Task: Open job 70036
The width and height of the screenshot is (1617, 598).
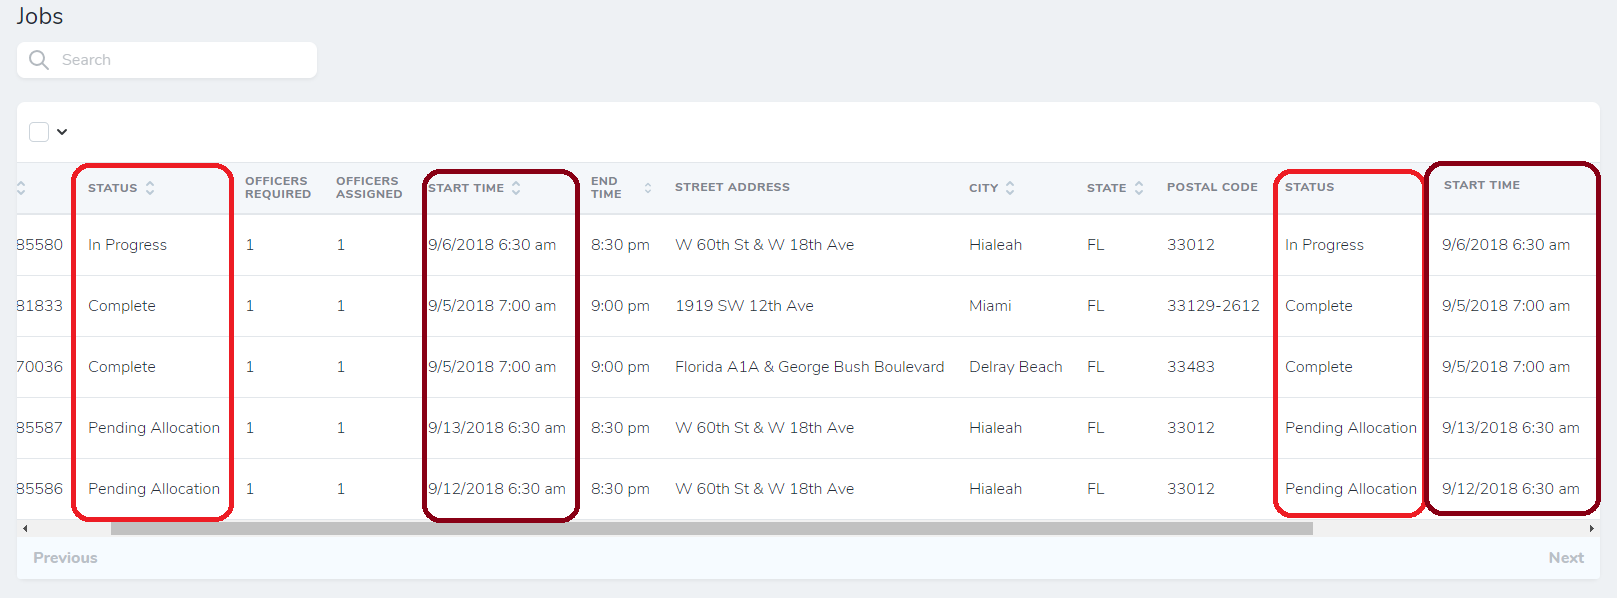Action: (x=44, y=366)
